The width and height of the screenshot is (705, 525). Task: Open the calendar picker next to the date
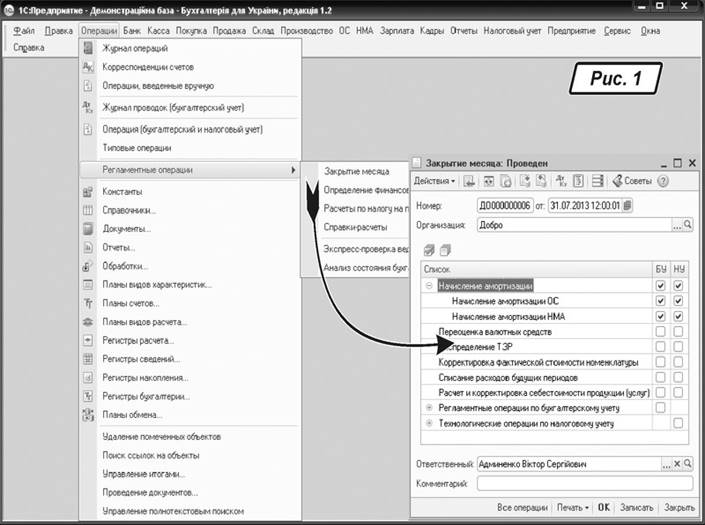pos(628,206)
